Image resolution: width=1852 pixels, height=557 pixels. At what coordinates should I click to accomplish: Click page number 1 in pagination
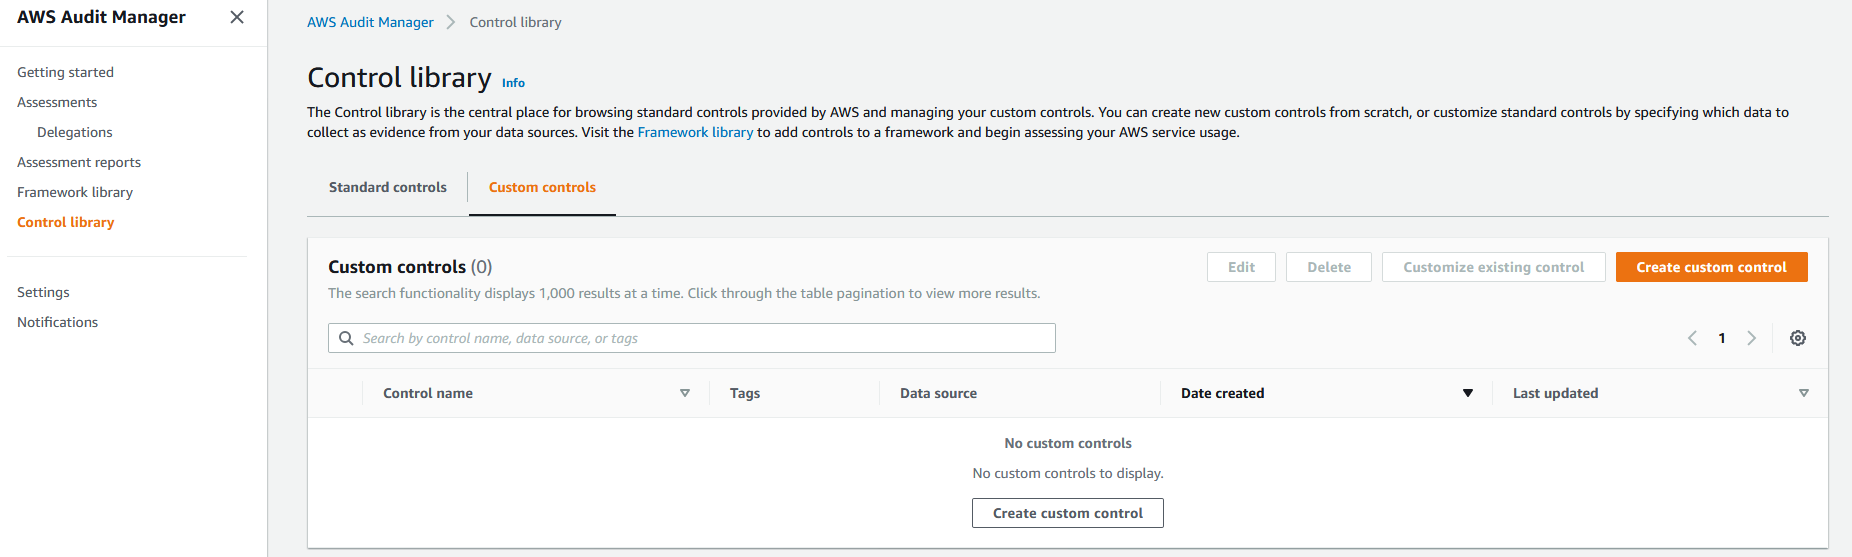tap(1722, 338)
